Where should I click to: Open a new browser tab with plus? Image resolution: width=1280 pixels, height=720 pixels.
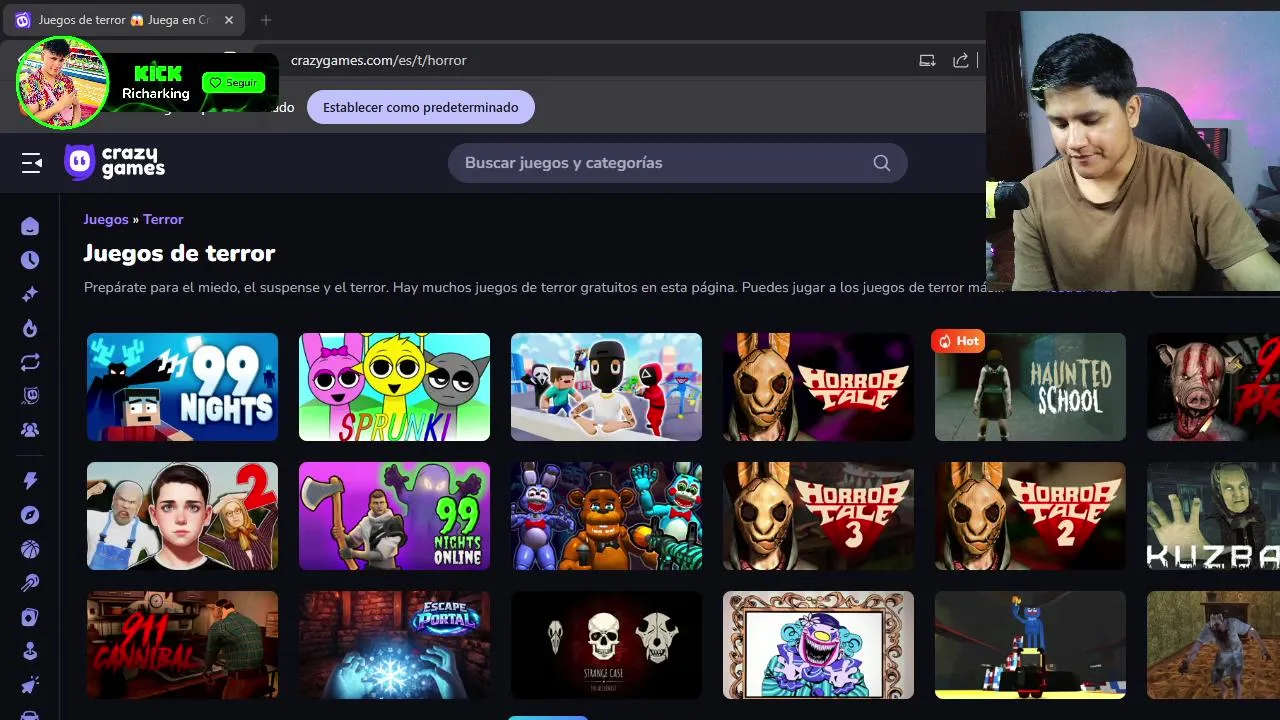coord(266,20)
